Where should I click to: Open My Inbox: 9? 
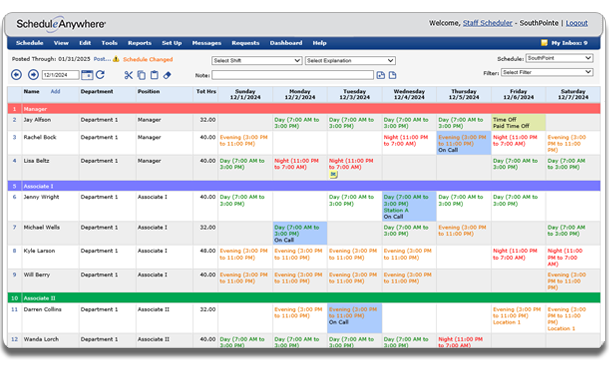(x=569, y=43)
